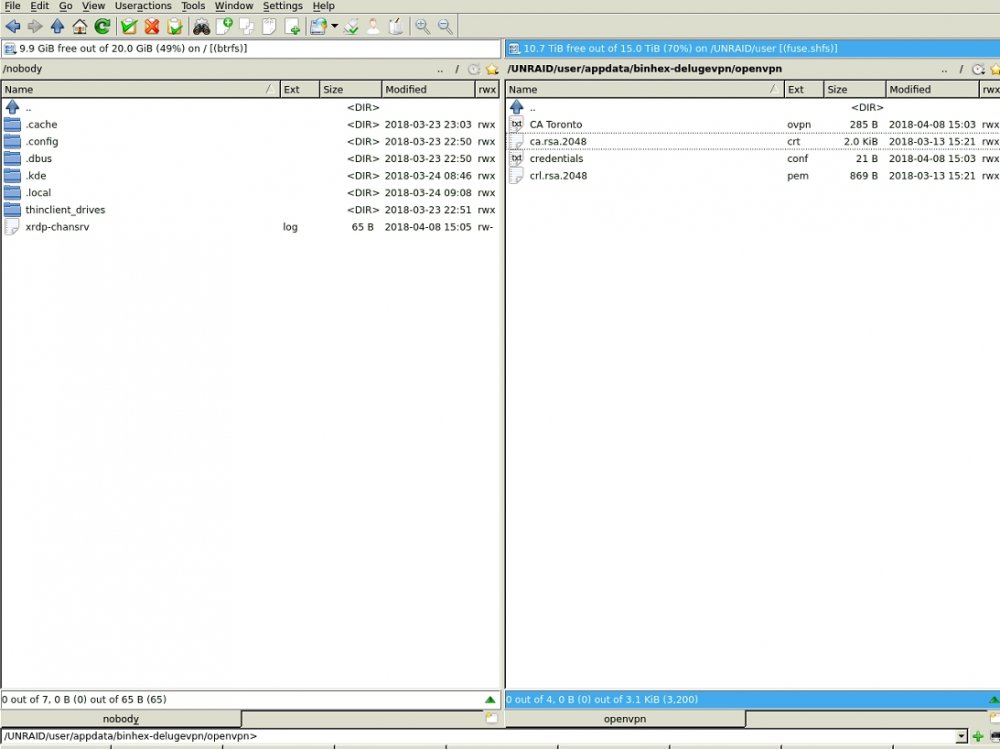Click right panel '..' parent button
1000x749 pixels.
click(x=945, y=69)
